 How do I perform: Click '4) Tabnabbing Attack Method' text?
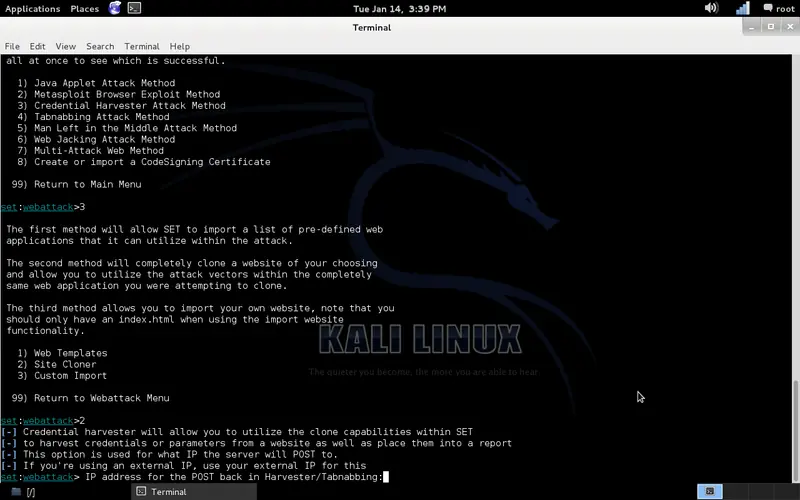pos(93,117)
